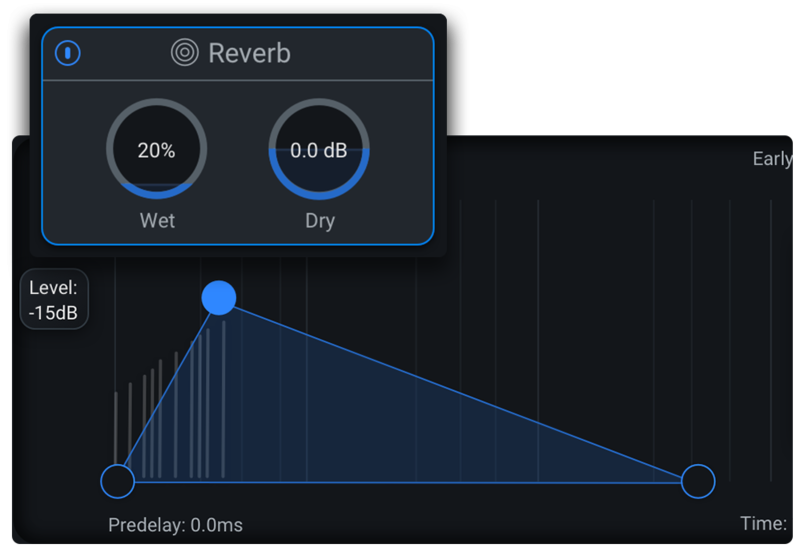Click the envelope baseline between hollow nodes
Image resolution: width=800 pixels, height=548 pixels.
tap(400, 482)
